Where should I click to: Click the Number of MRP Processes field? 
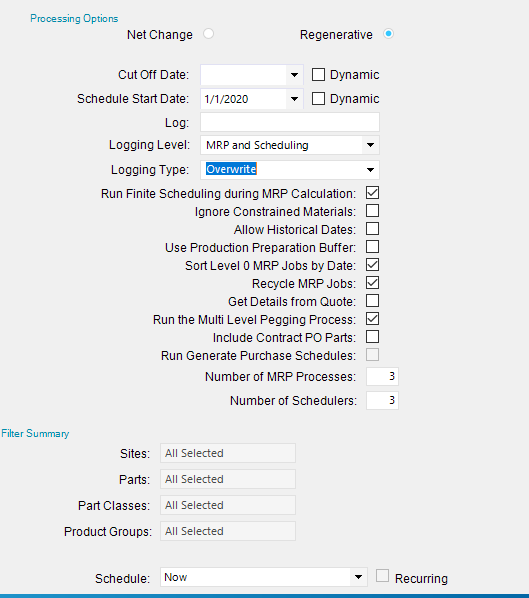pyautogui.click(x=382, y=376)
